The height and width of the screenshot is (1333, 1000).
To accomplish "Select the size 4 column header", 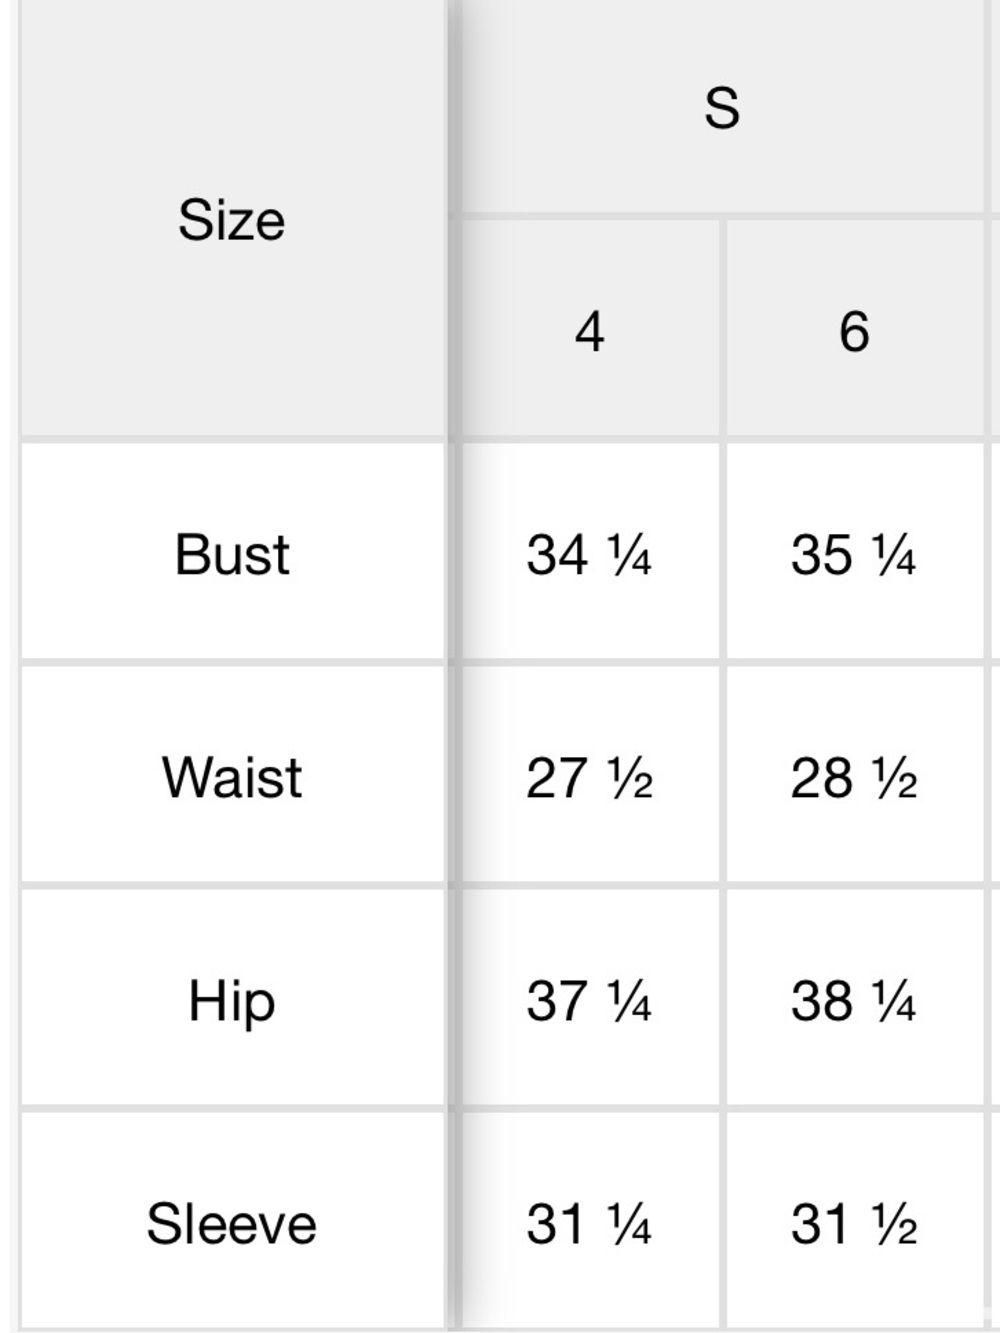I will coord(590,330).
